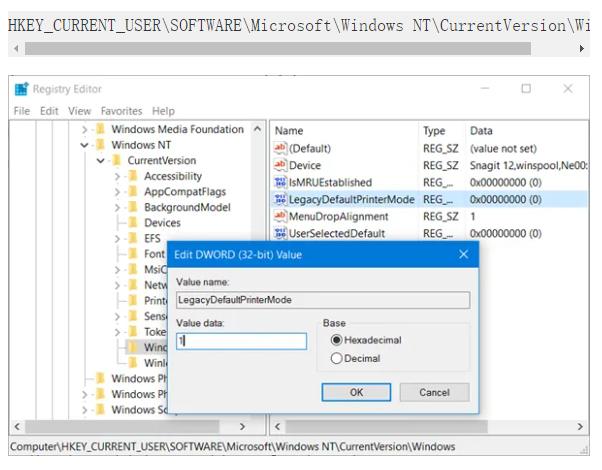Expand the Windows Media Foundation key
Image resolution: width=602 pixels, height=470 pixels.
[84, 129]
